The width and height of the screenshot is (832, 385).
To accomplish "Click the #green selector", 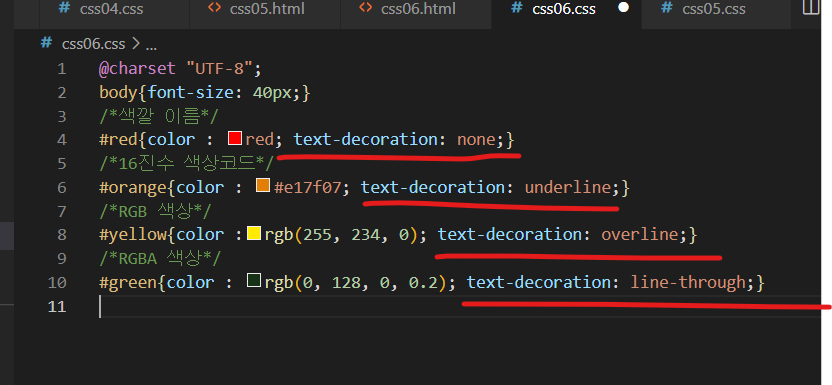I will [128, 282].
